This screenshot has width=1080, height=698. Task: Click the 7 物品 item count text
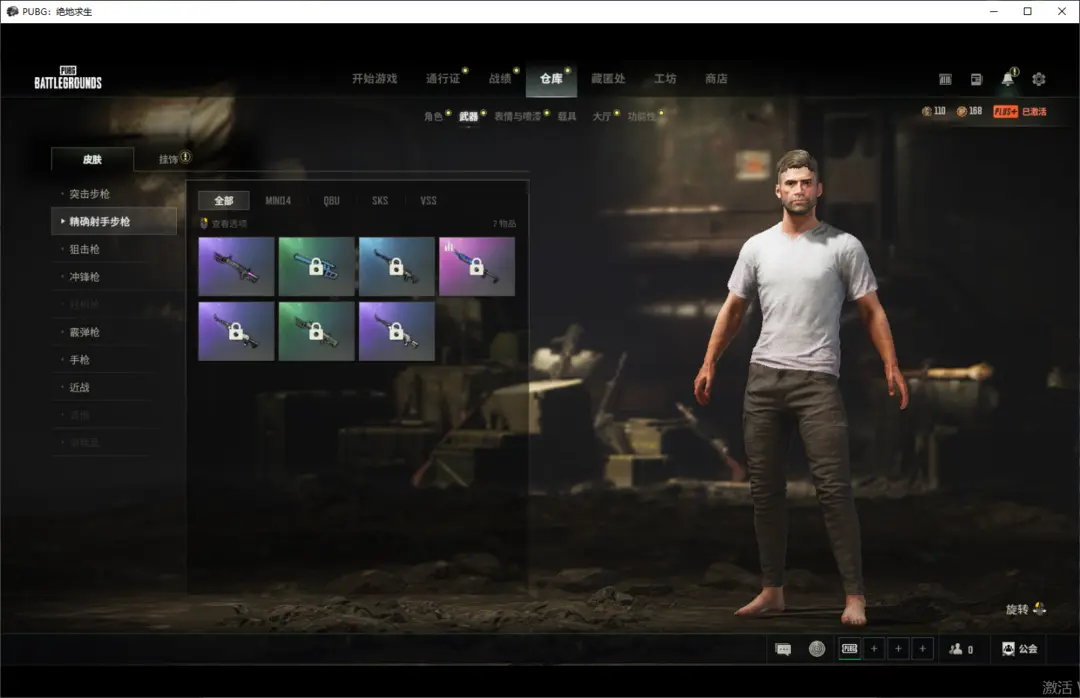(504, 223)
